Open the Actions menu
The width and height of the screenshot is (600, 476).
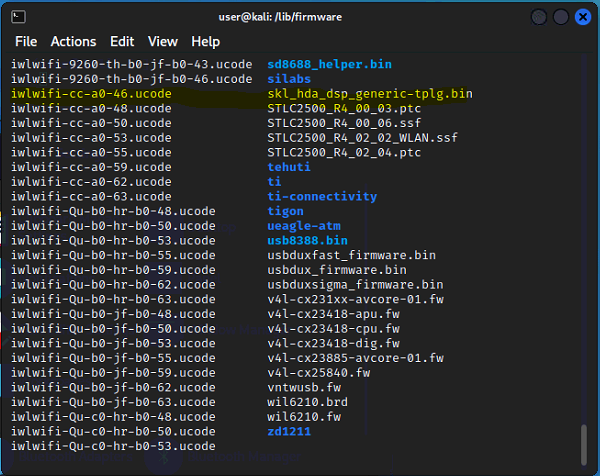[x=73, y=41]
